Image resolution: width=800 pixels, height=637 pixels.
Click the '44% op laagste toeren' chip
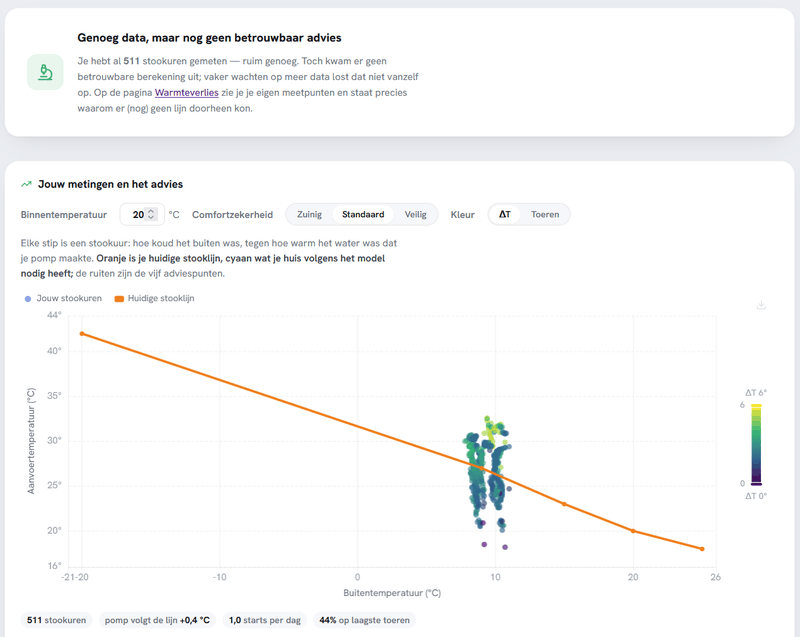click(364, 620)
